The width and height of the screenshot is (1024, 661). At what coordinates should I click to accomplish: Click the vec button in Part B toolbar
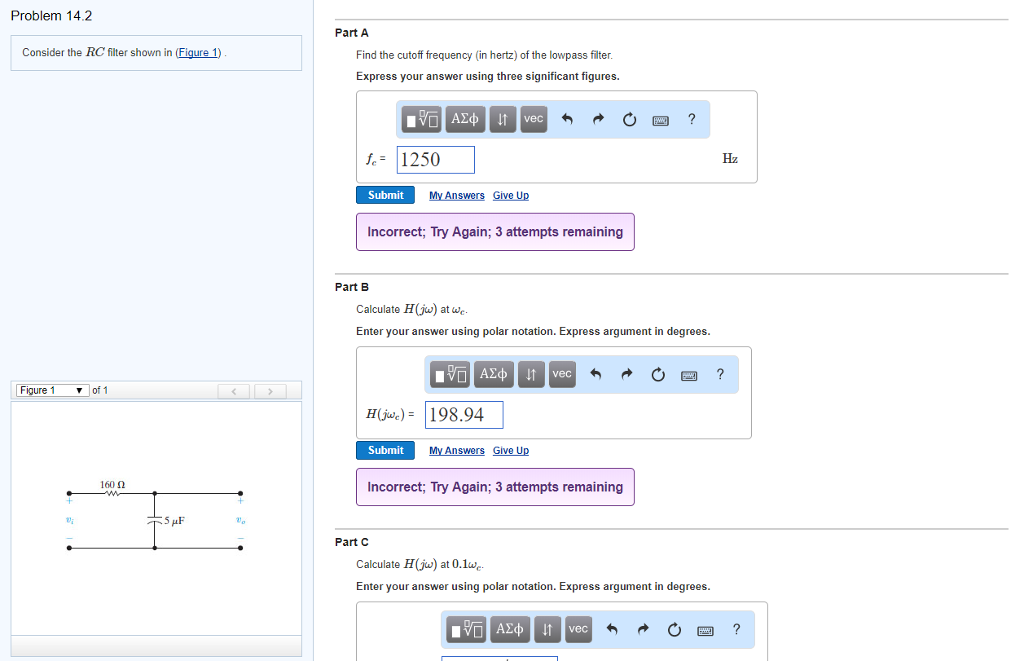[562, 374]
